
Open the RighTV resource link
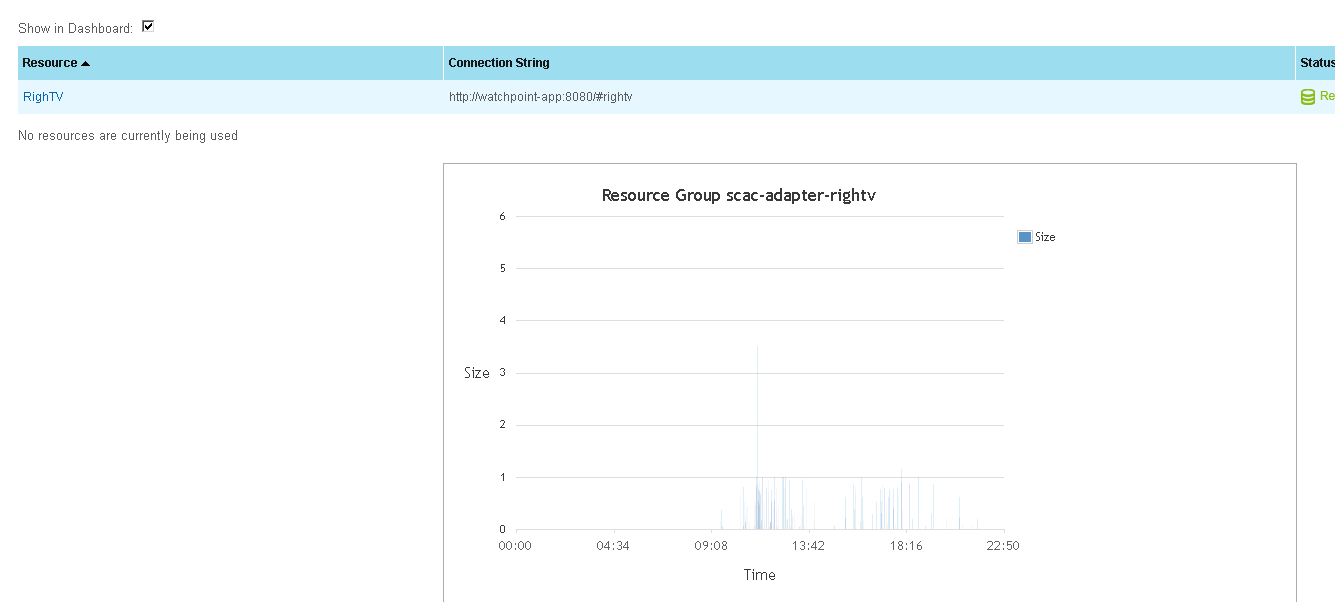[x=43, y=97]
